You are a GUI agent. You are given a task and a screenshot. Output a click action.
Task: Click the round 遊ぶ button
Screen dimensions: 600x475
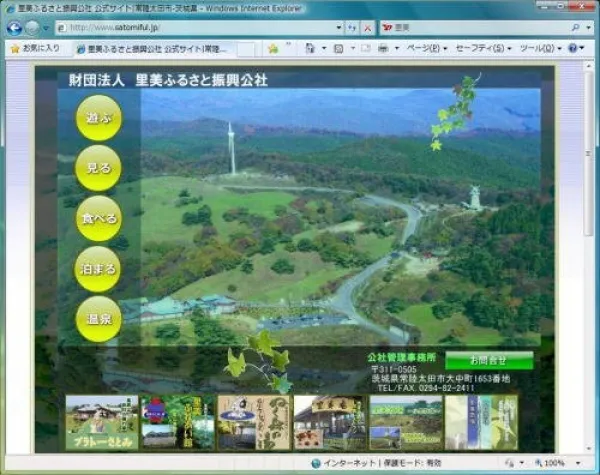point(98,118)
